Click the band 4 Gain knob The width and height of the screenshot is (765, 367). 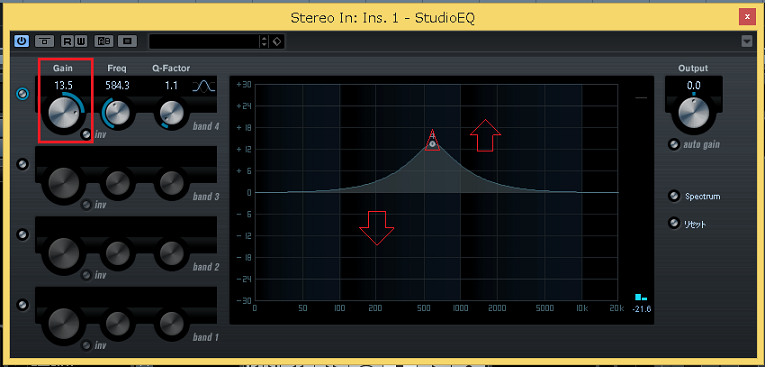click(x=64, y=112)
